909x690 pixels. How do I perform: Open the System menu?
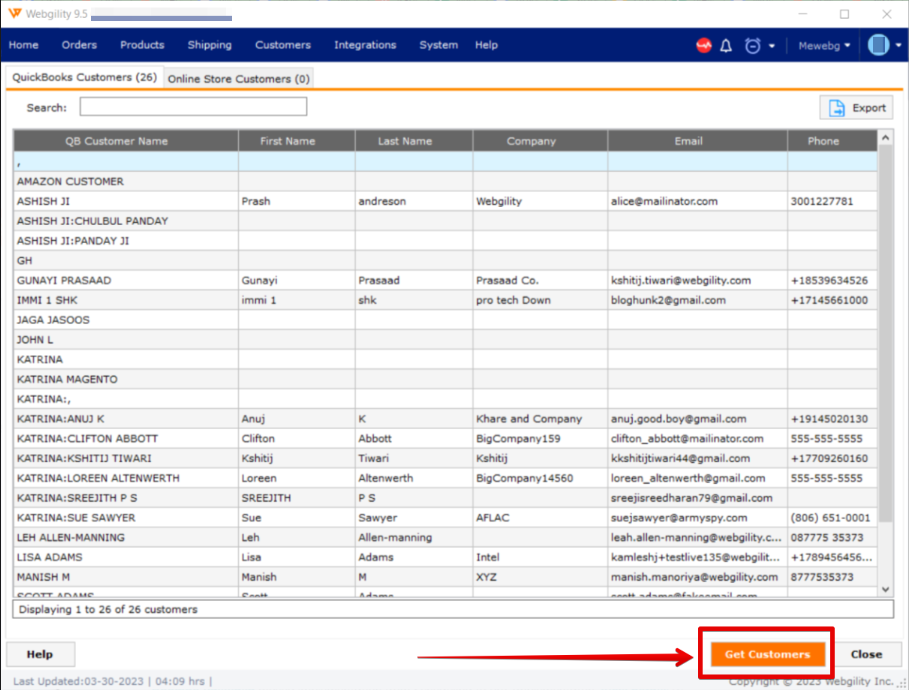(x=439, y=45)
